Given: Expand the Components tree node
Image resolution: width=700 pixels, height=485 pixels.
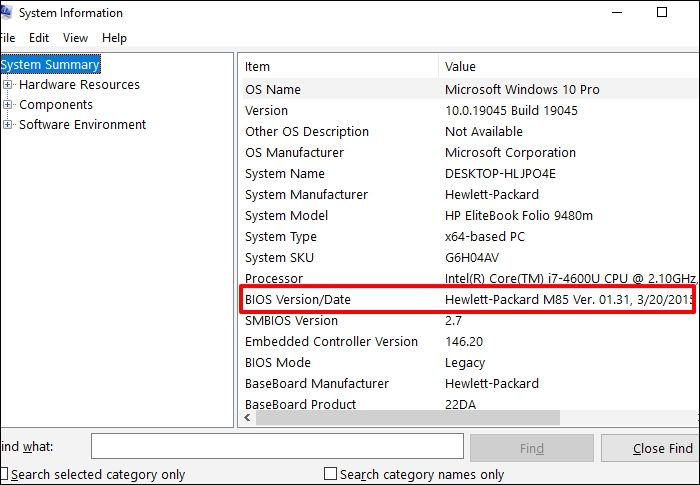Looking at the screenshot, I should [8, 105].
